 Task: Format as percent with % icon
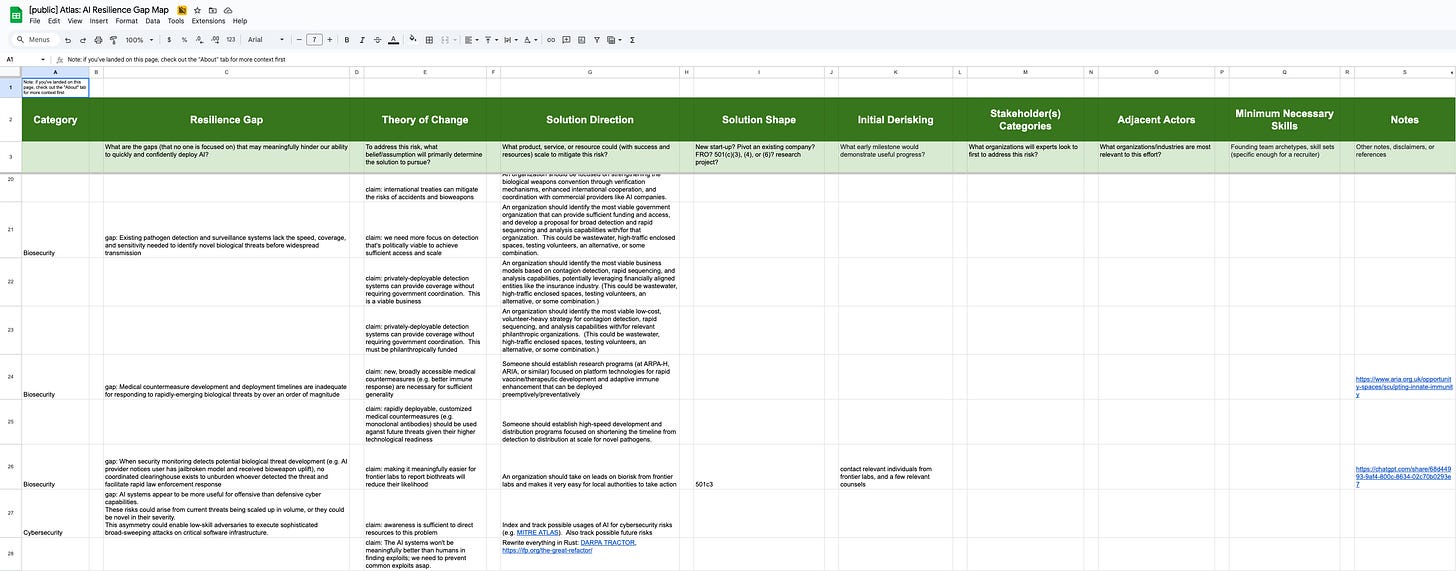point(185,40)
